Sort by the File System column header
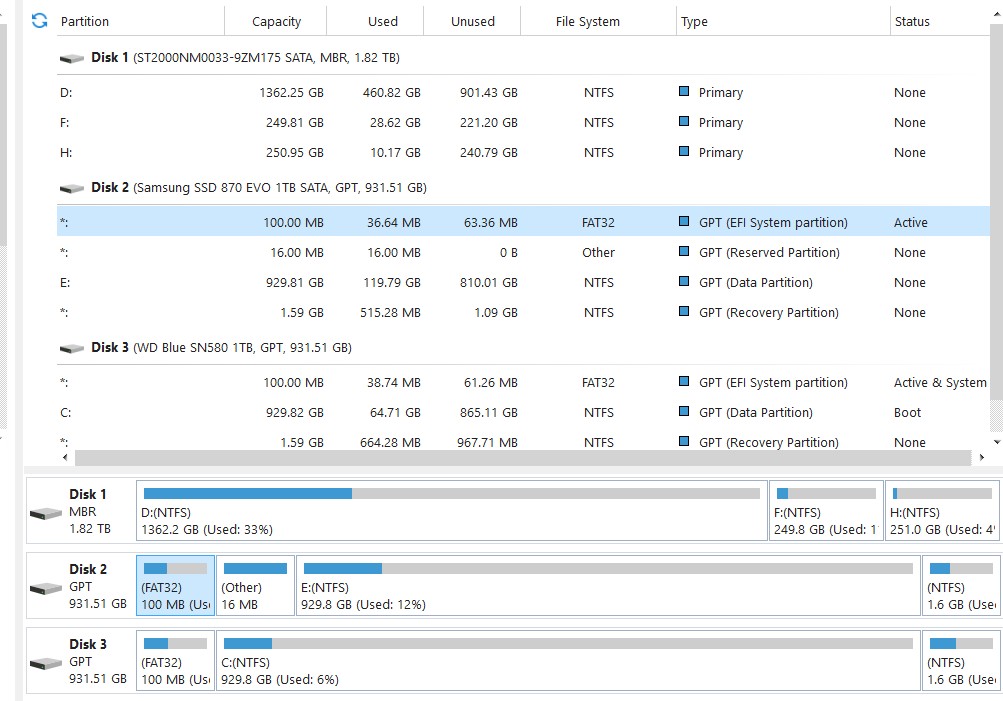 tap(587, 21)
